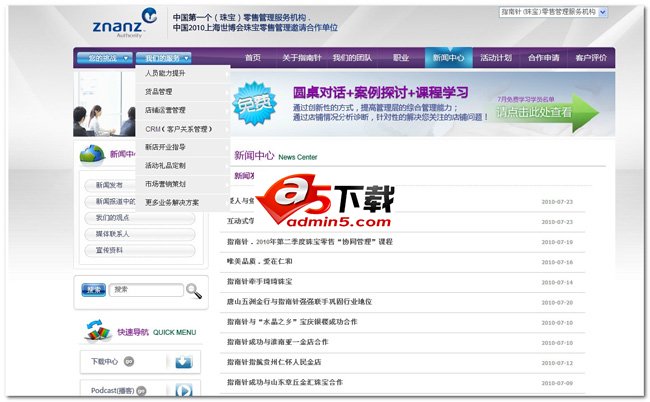Go to 首页 in the navigation bar

(253, 58)
